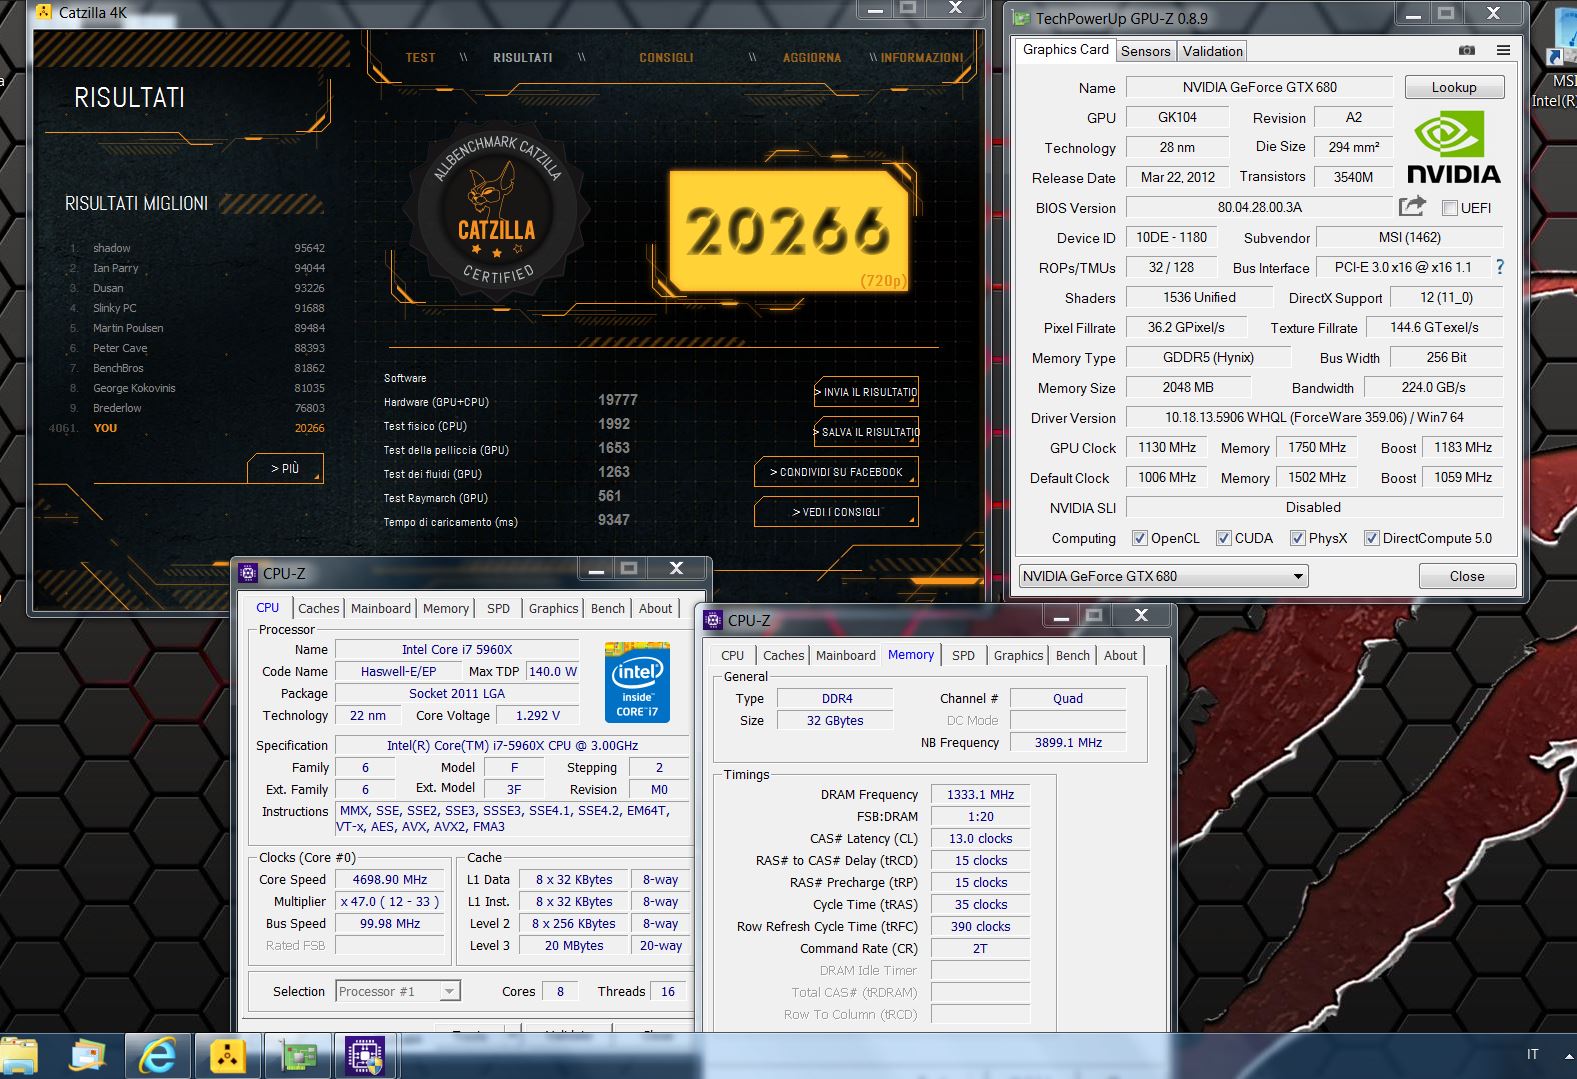Open the CPU tab in right CPU-Z
1577x1079 pixels.
(x=732, y=655)
